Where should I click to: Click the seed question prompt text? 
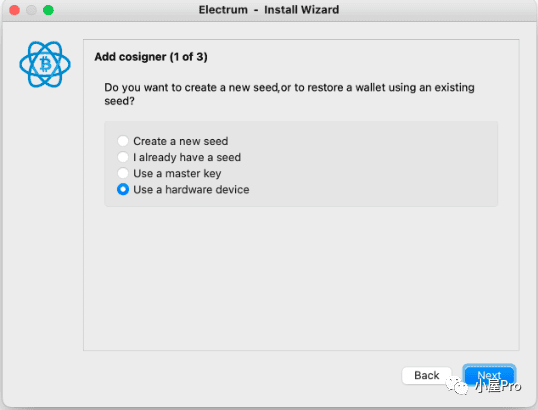289,94
